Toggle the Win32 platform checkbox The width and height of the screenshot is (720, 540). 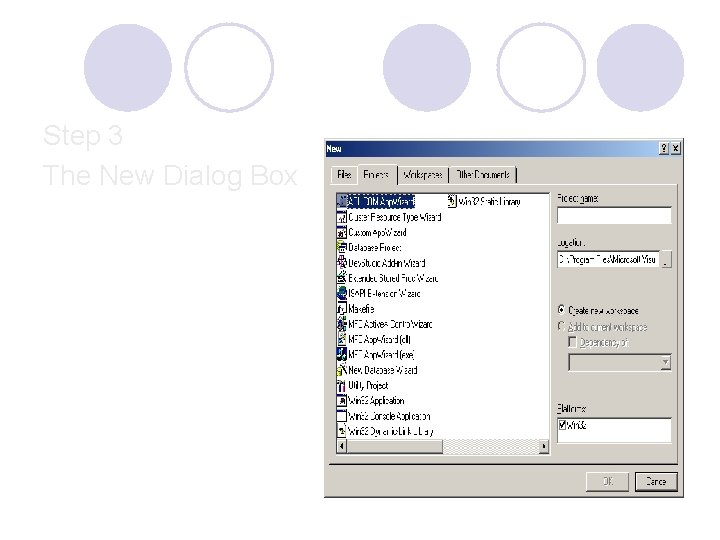pos(562,425)
